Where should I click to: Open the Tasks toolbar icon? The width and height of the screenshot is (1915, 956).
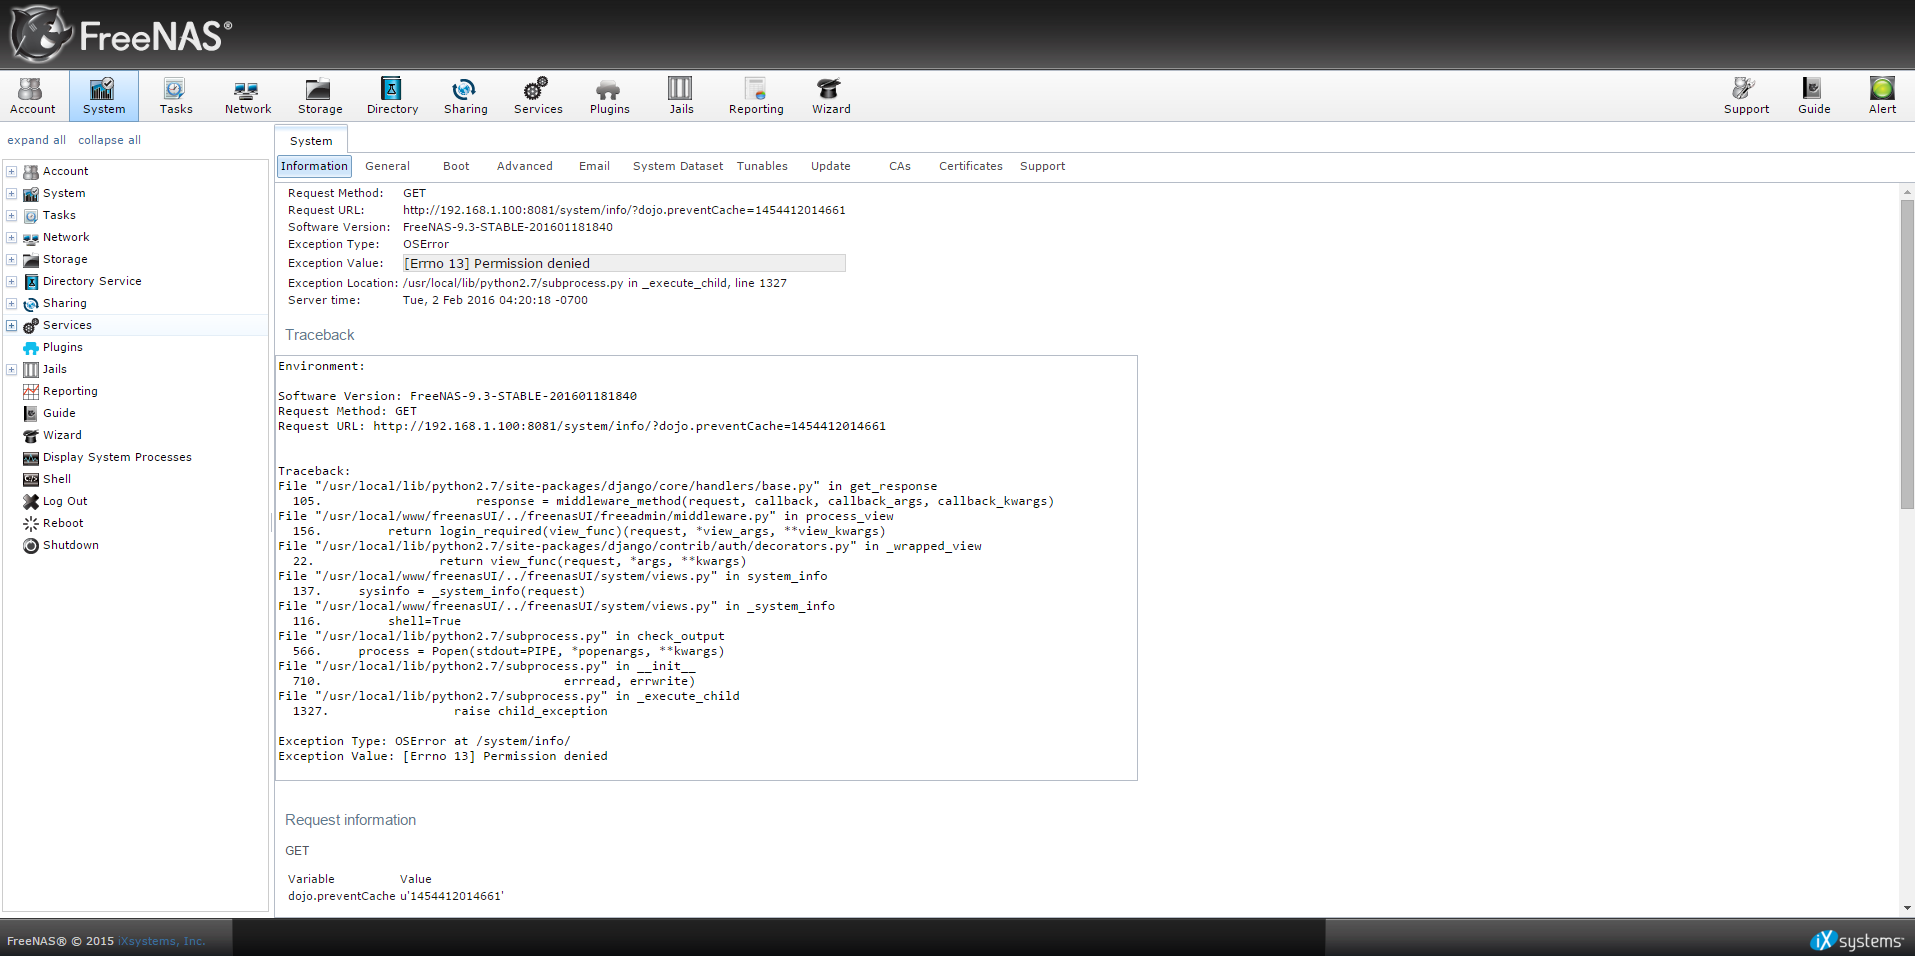point(176,96)
